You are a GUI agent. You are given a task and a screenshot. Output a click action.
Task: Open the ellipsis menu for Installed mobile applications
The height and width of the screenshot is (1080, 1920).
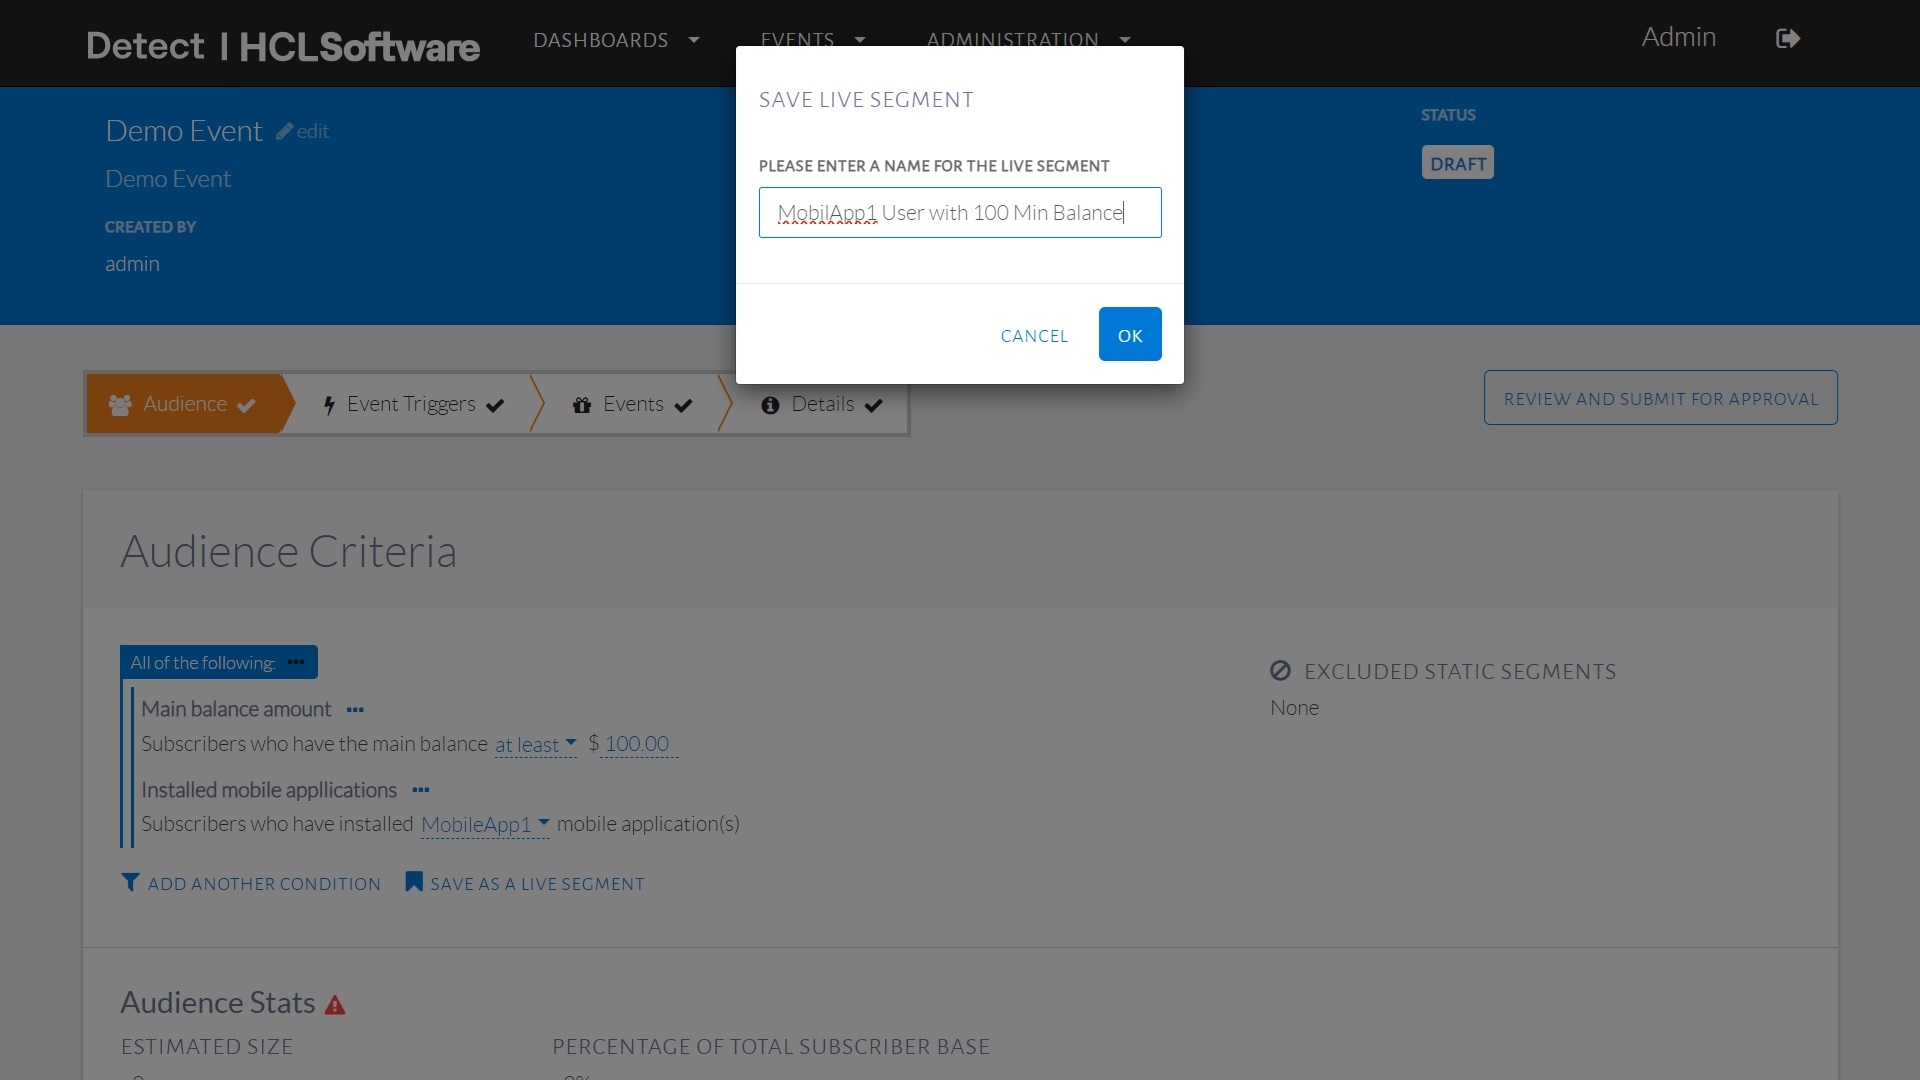421,790
